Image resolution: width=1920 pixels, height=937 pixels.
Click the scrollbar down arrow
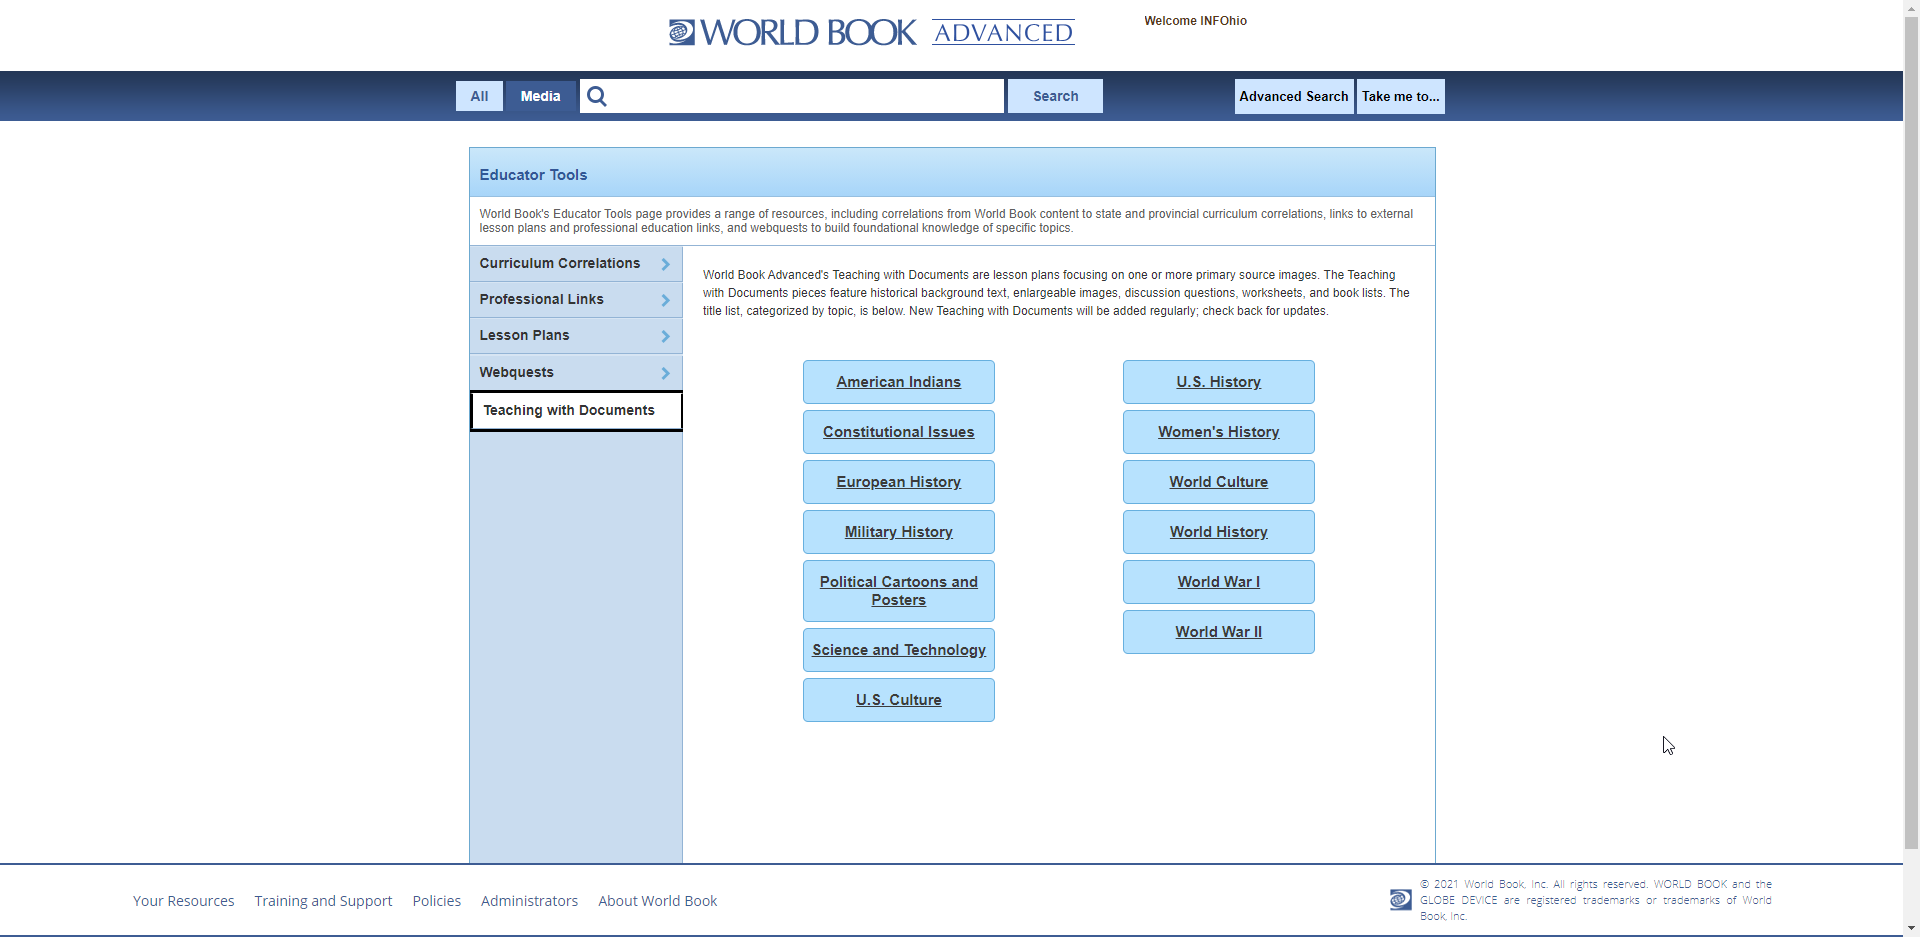[x=1911, y=929]
